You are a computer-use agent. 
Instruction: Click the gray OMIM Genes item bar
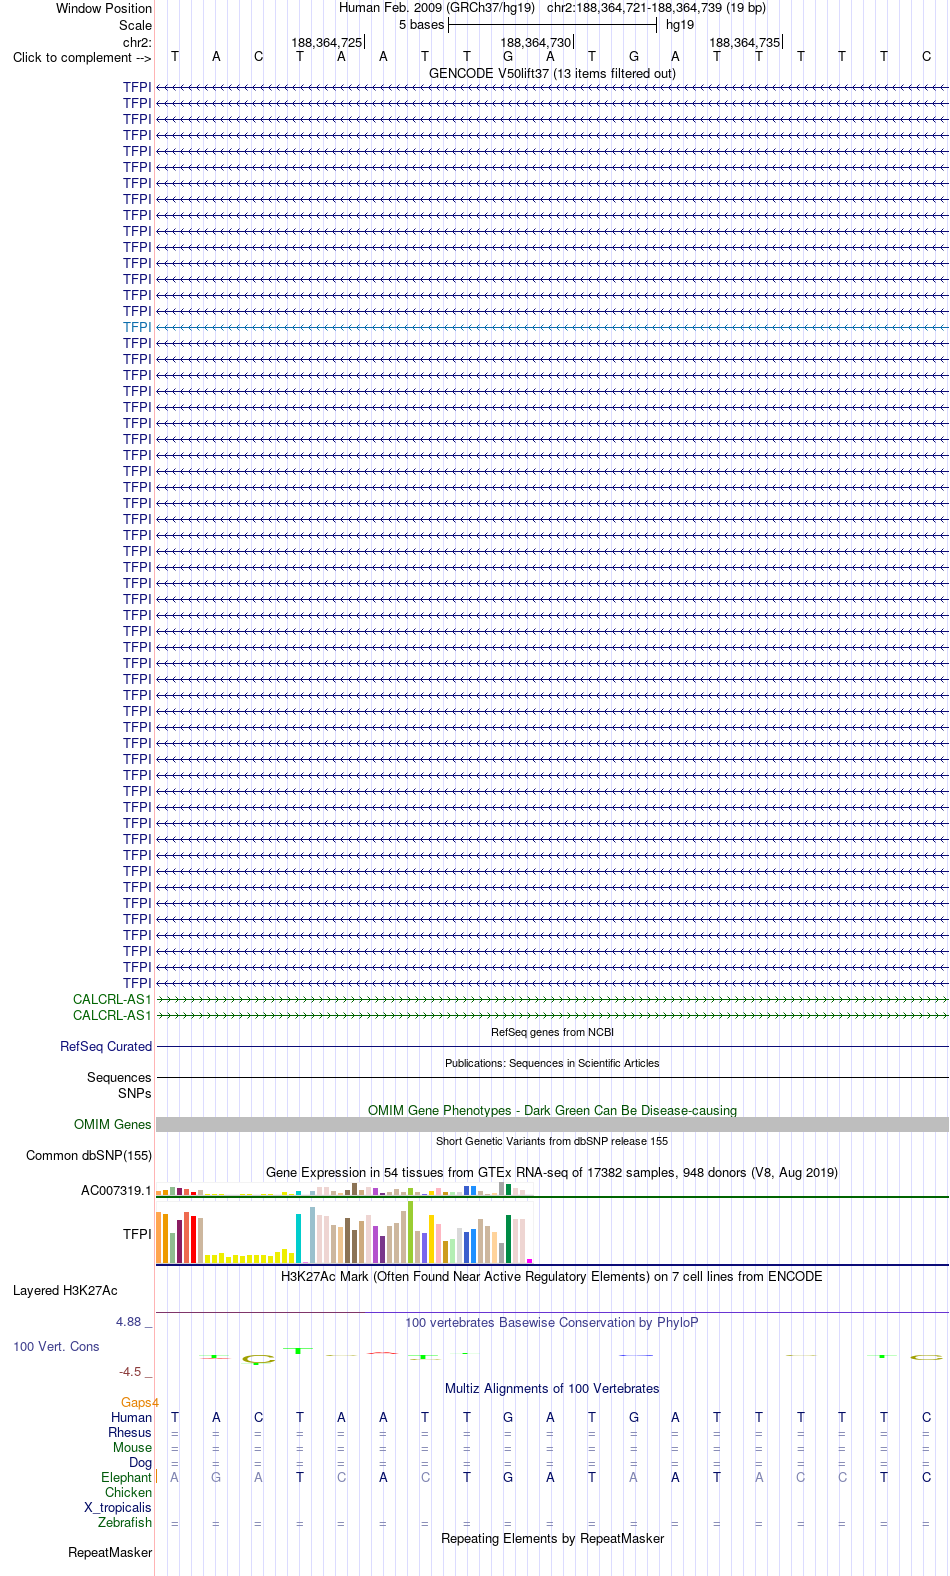point(552,1124)
